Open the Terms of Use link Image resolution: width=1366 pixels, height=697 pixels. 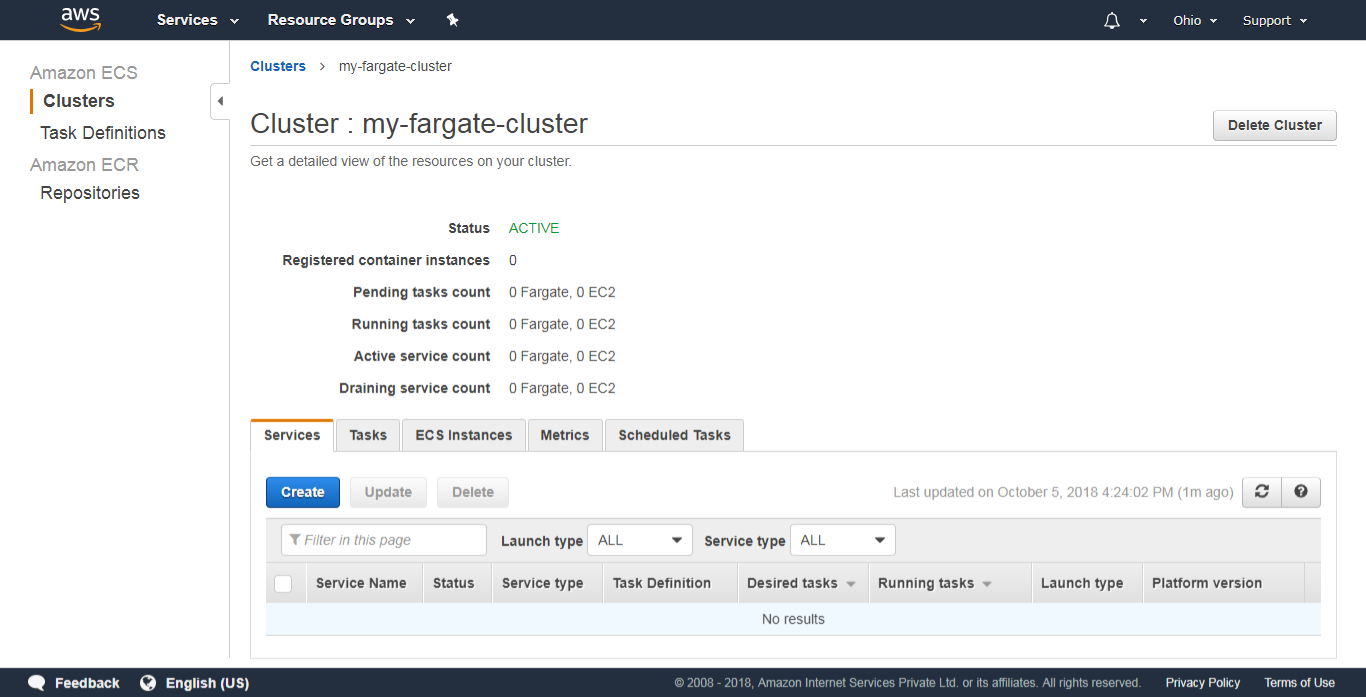point(1299,683)
